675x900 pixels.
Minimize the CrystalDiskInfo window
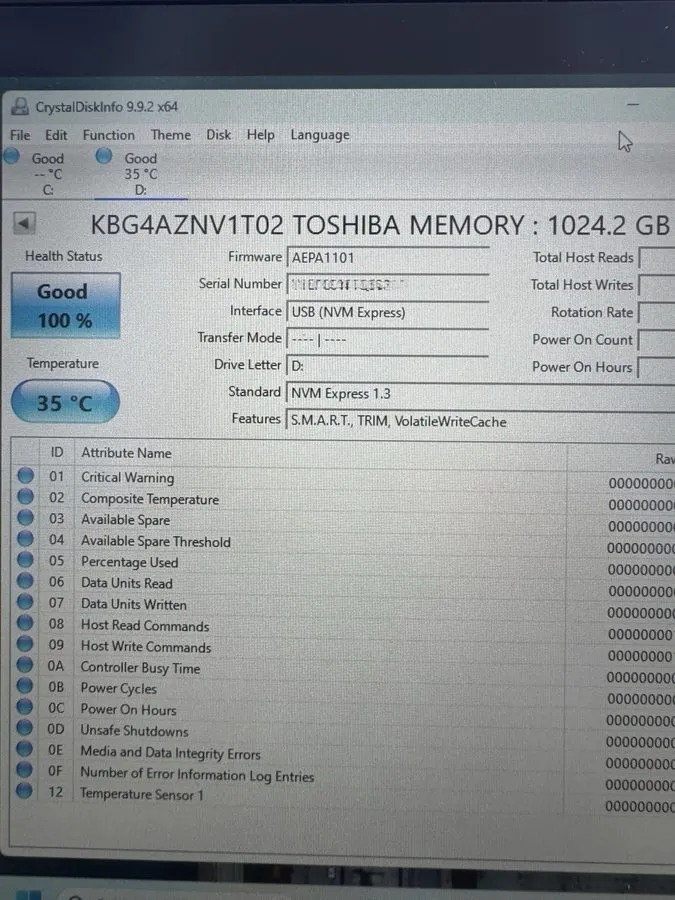point(633,104)
